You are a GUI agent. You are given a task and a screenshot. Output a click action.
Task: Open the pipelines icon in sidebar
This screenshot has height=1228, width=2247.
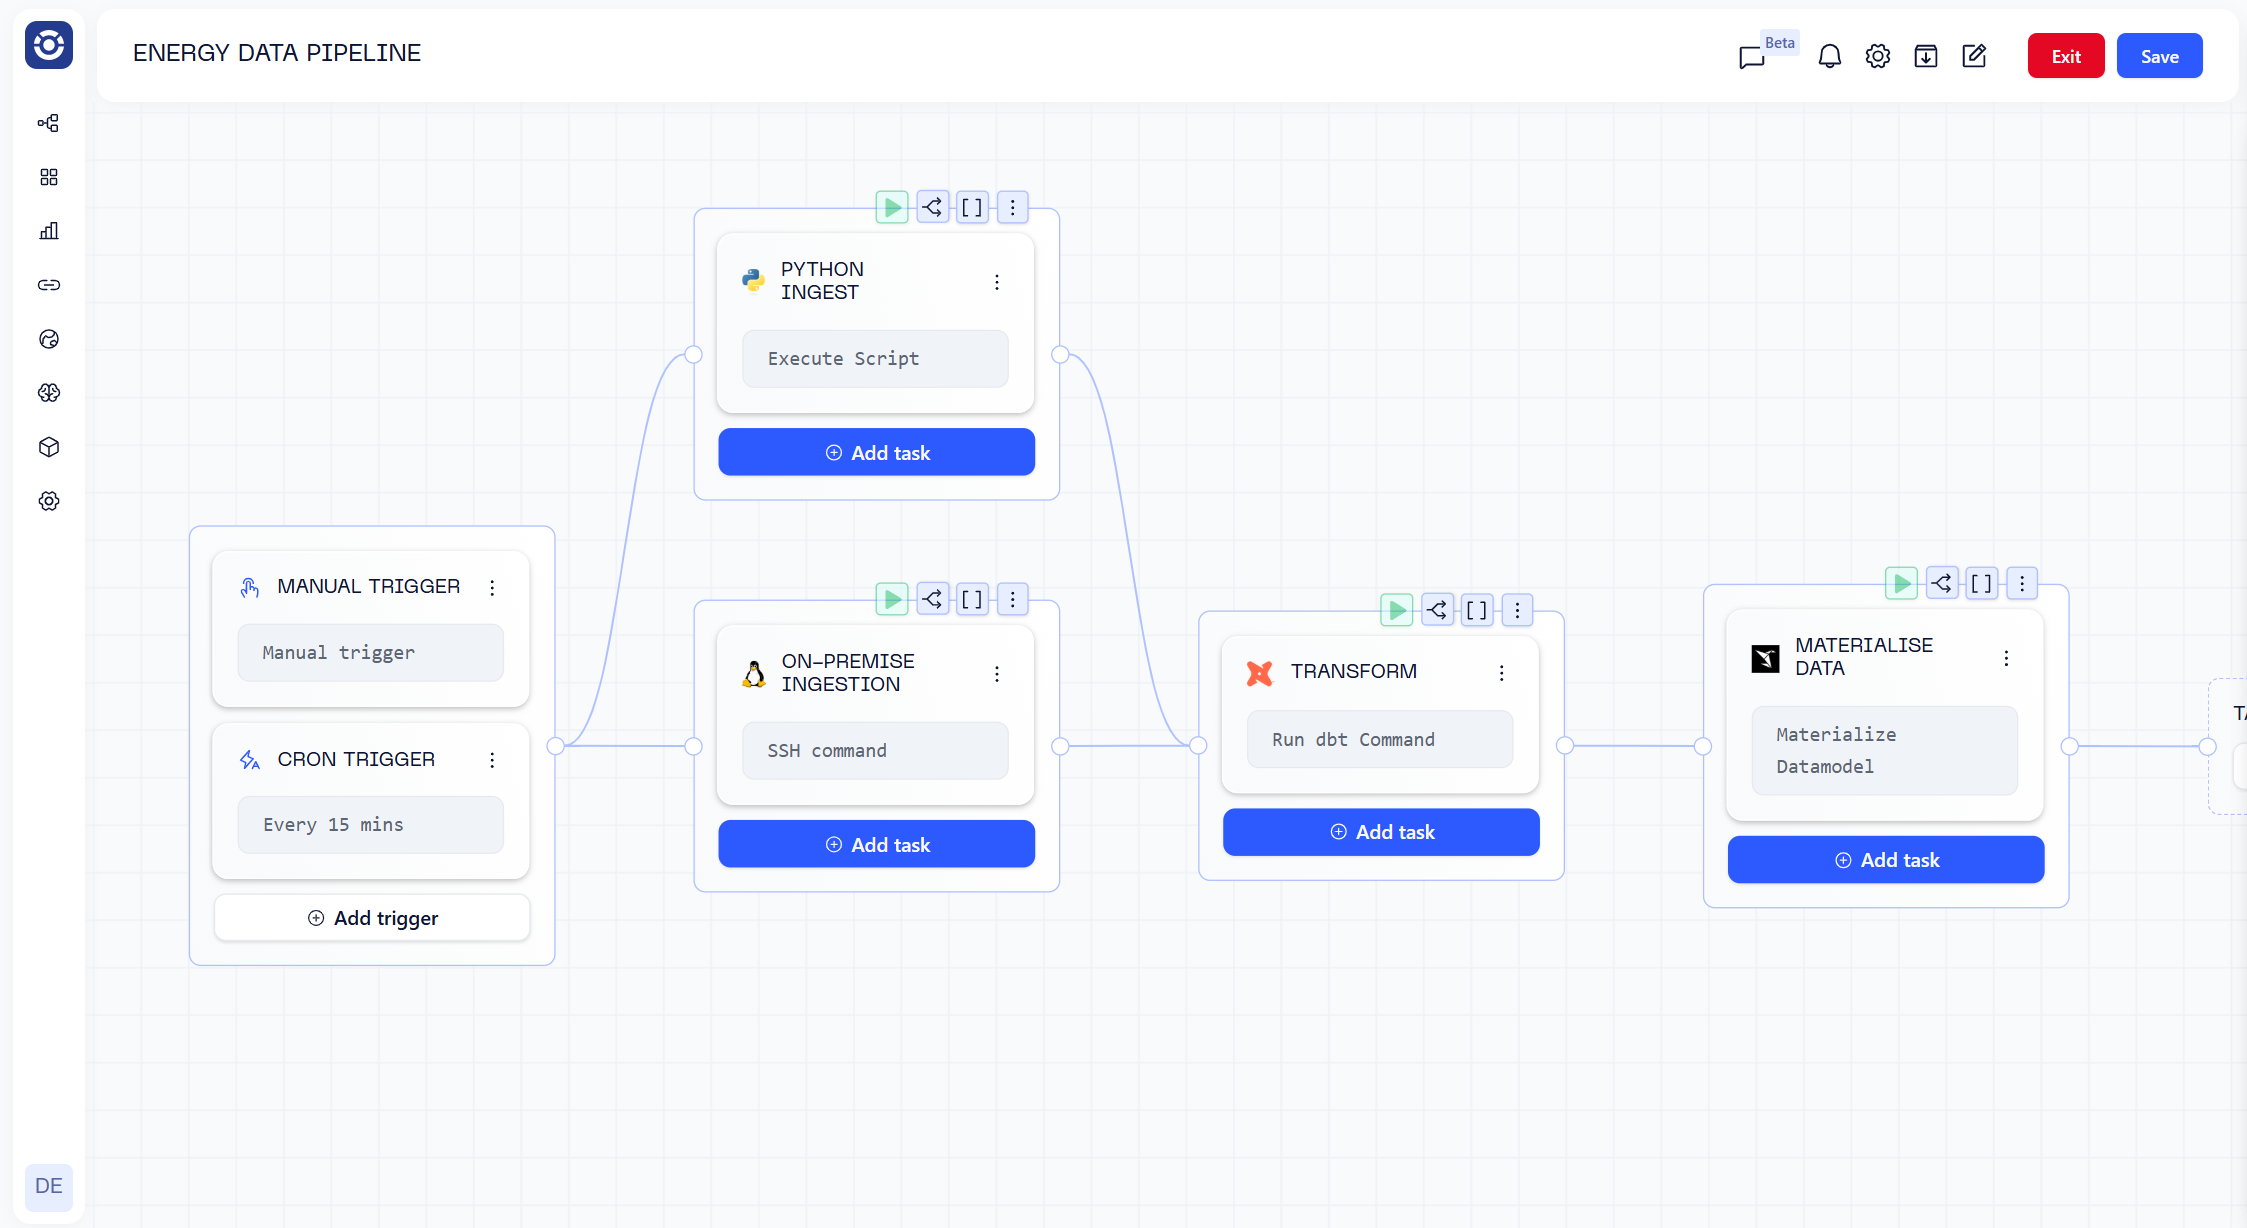click(49, 123)
